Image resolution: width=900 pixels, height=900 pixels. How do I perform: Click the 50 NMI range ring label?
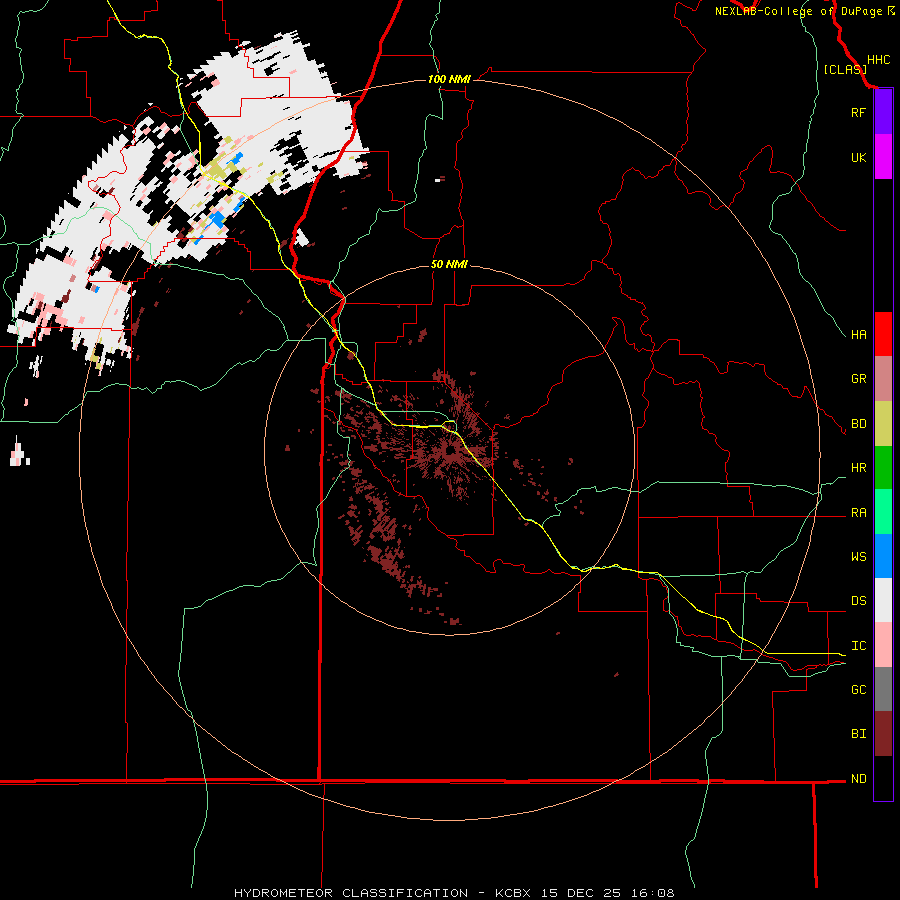point(449,265)
